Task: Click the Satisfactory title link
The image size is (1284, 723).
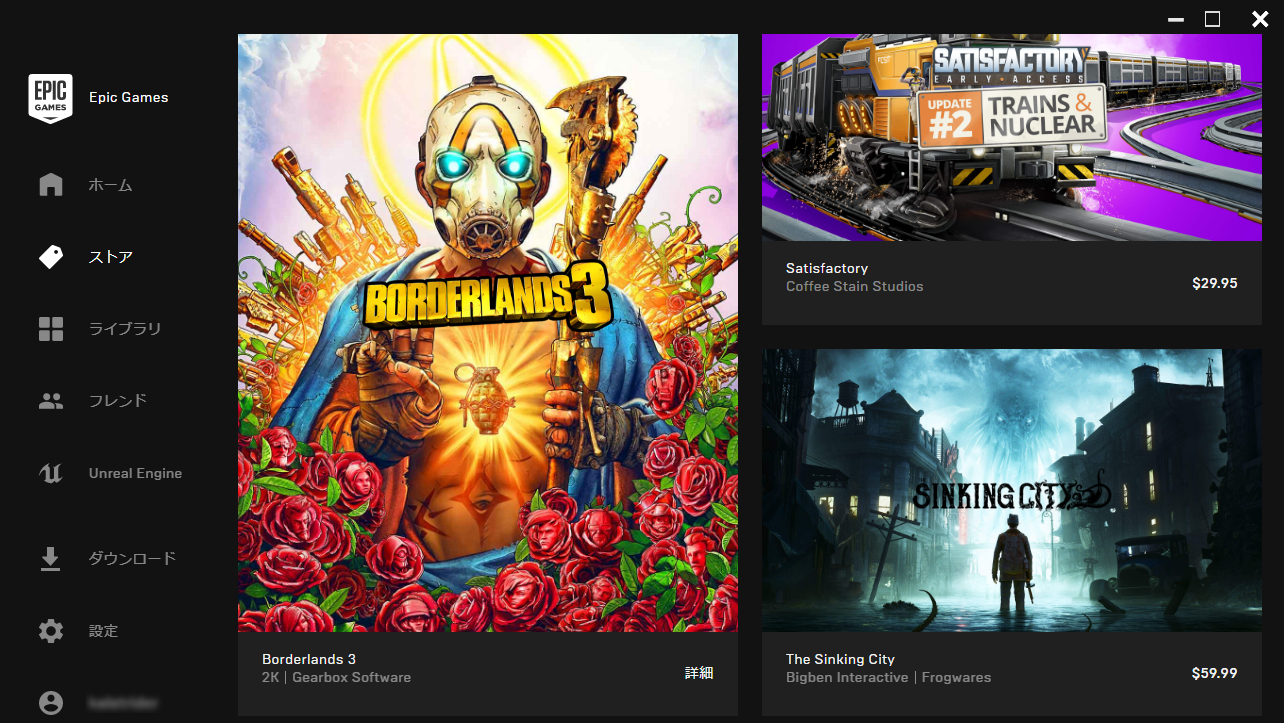Action: (827, 268)
